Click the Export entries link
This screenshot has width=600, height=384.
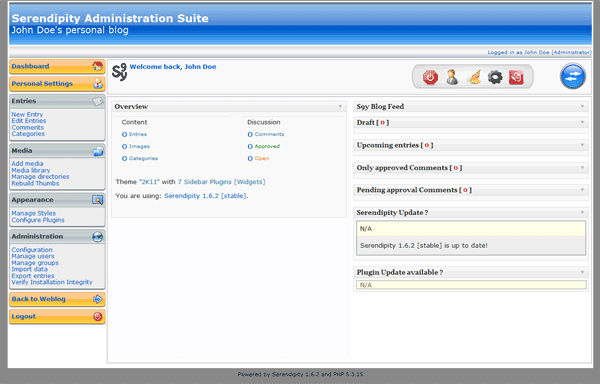click(x=33, y=276)
